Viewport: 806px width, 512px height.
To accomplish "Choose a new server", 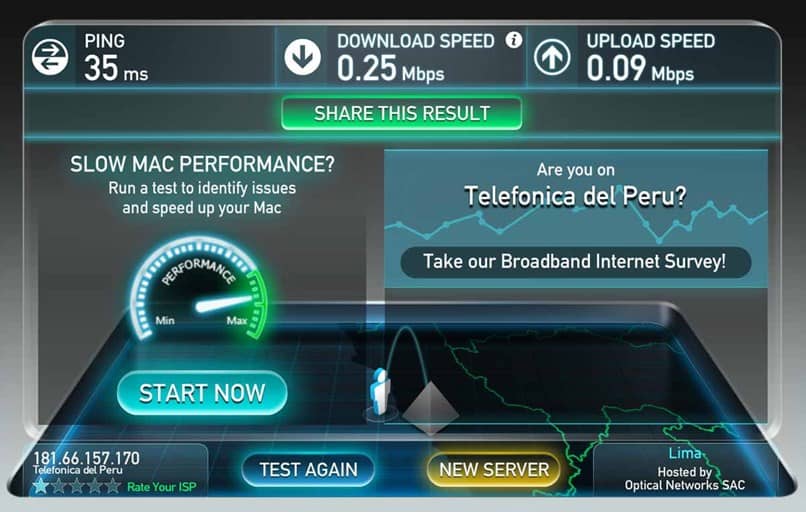I will pos(494,470).
